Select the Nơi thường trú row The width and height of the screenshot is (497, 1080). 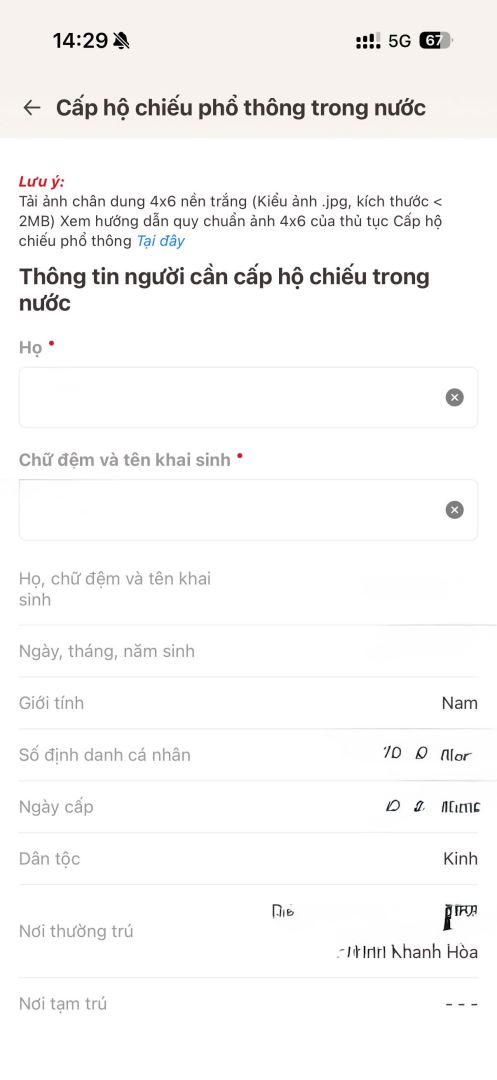tap(248, 931)
